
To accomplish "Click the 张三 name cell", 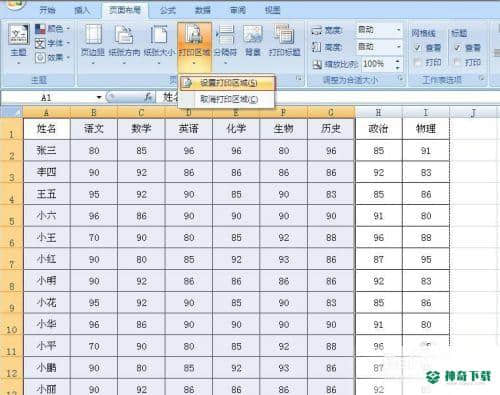I will point(46,151).
